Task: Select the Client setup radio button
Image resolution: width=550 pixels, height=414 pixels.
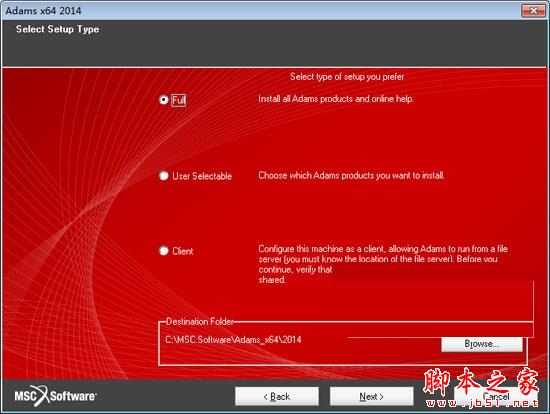Action: [163, 251]
